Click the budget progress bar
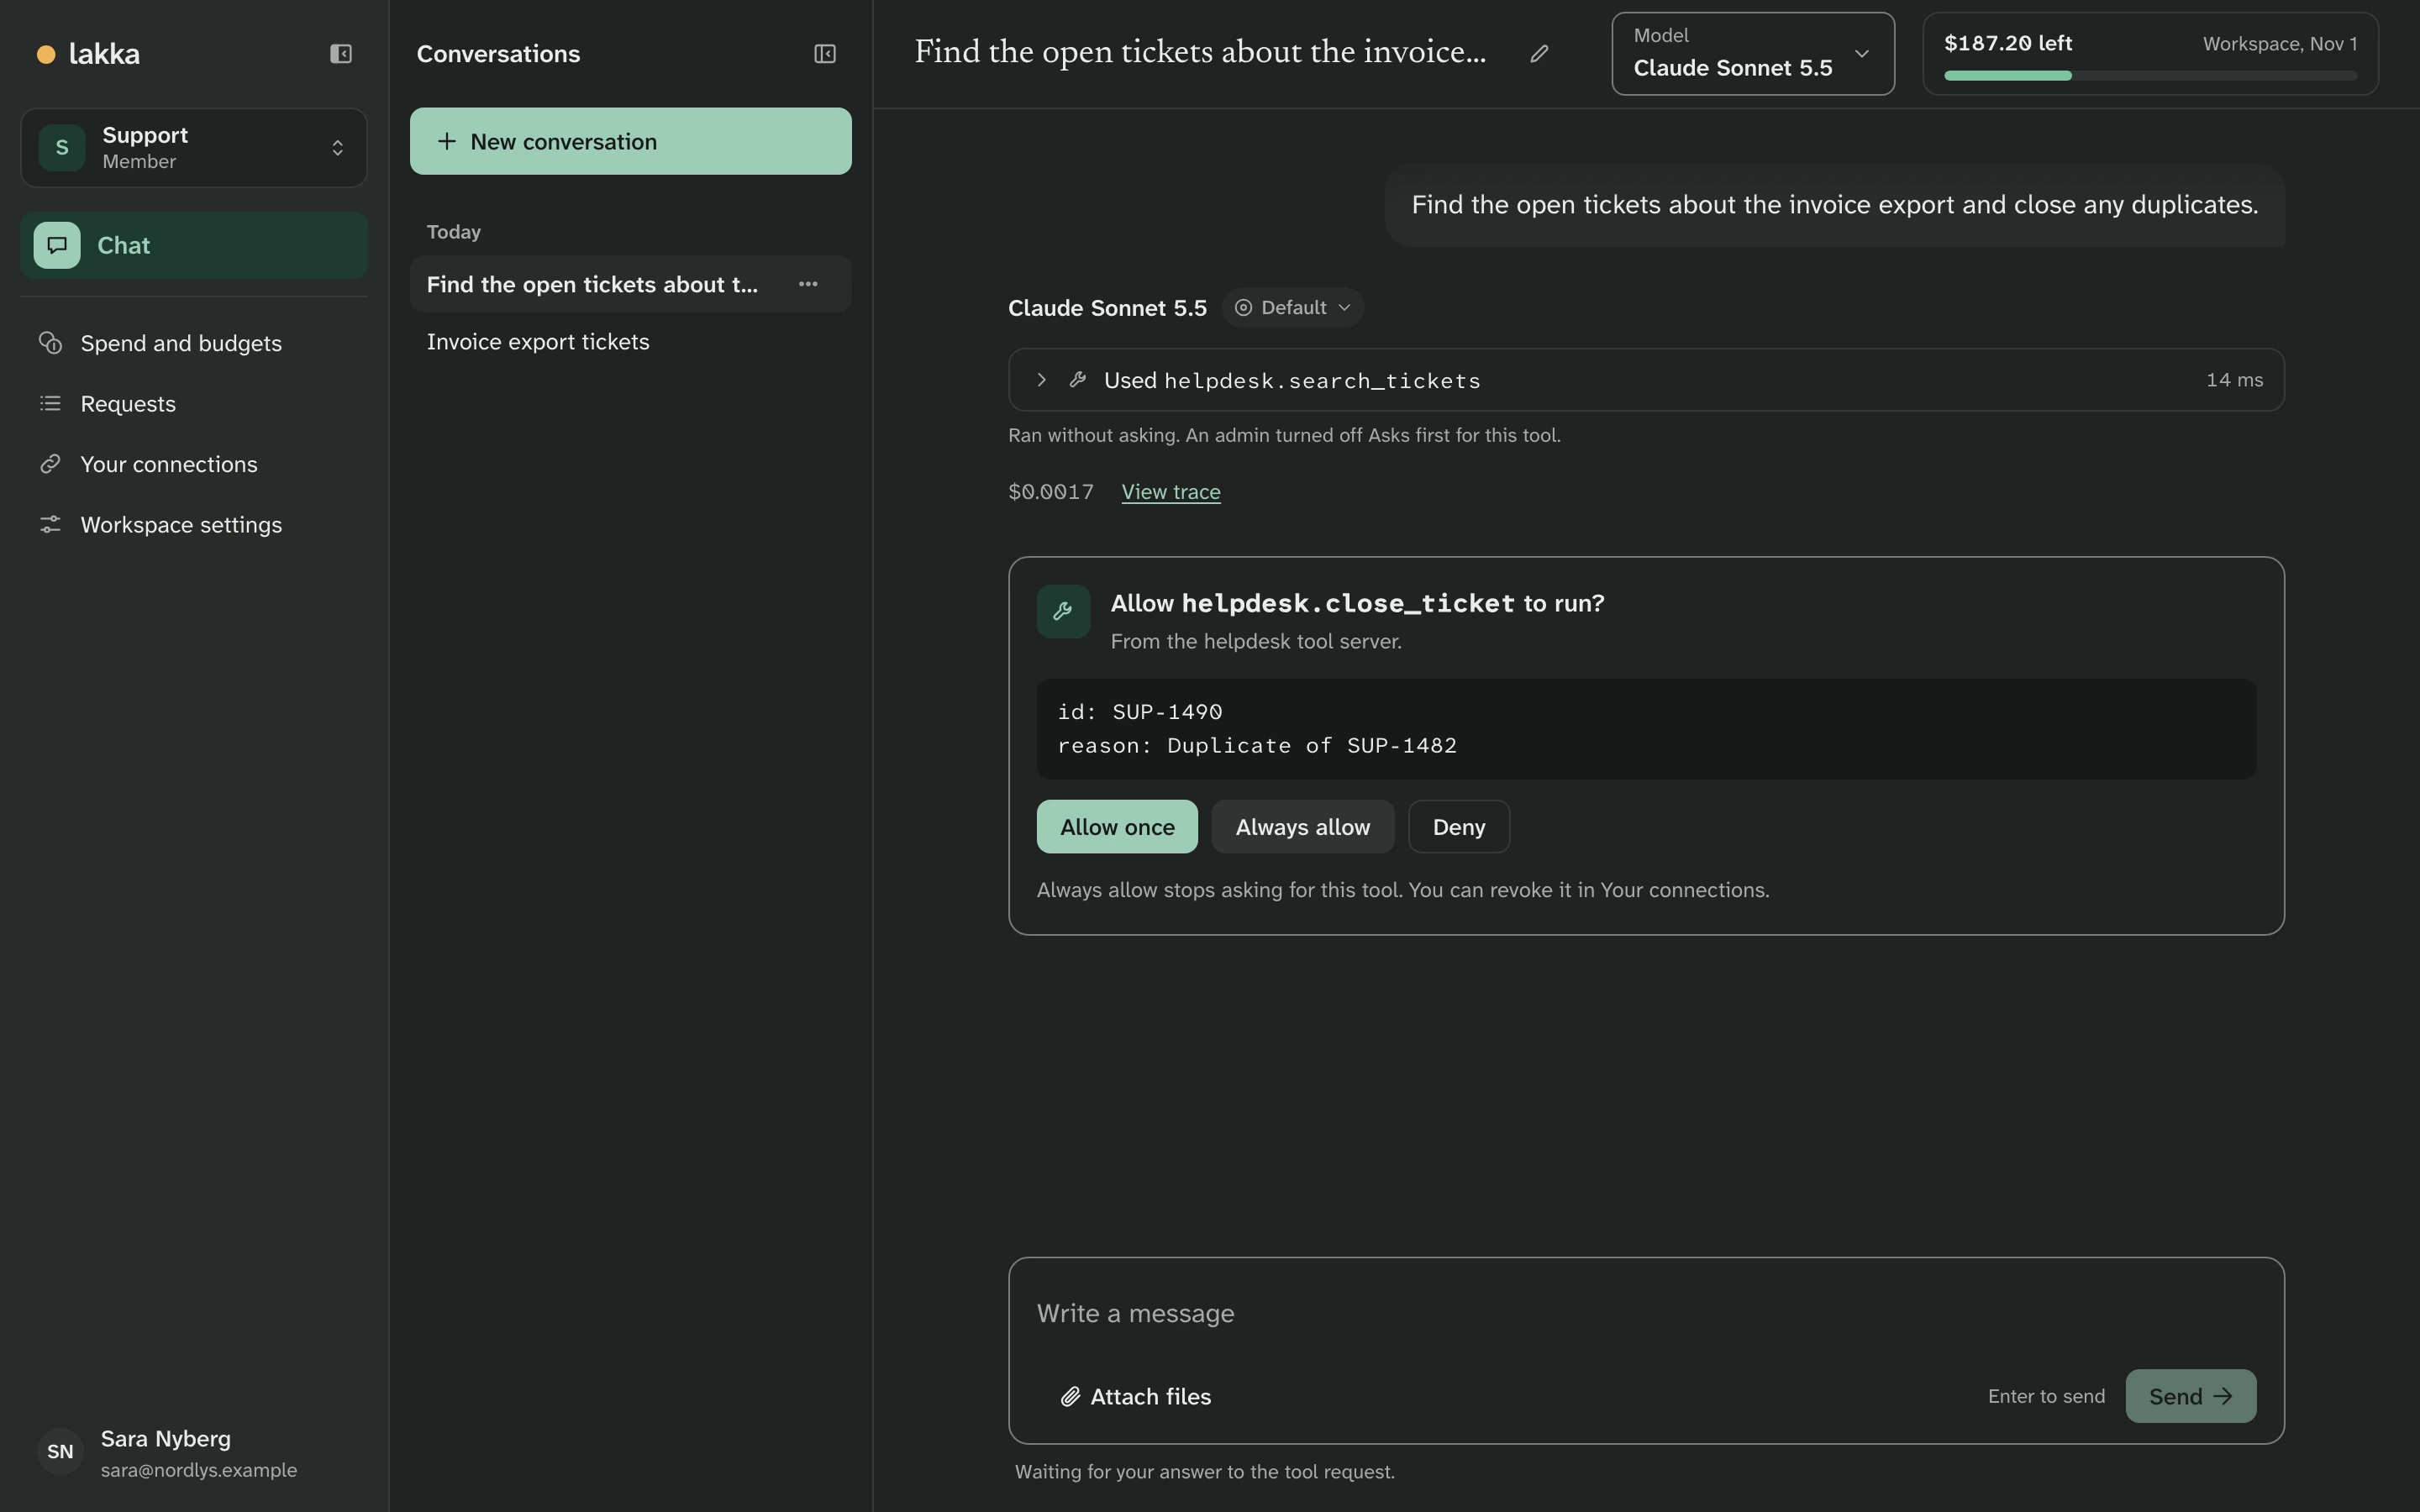This screenshot has width=2420, height=1512. [x=2150, y=76]
